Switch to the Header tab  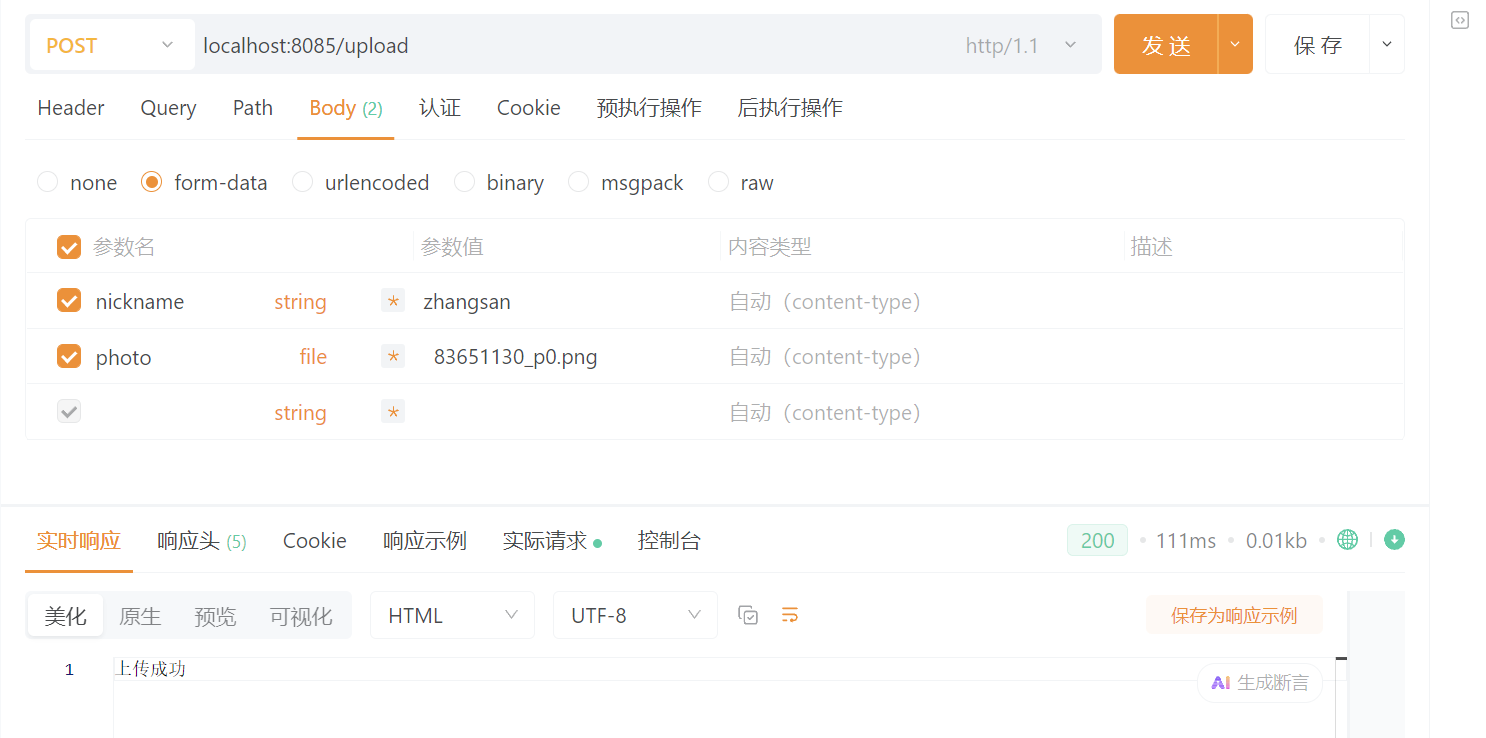point(71,108)
